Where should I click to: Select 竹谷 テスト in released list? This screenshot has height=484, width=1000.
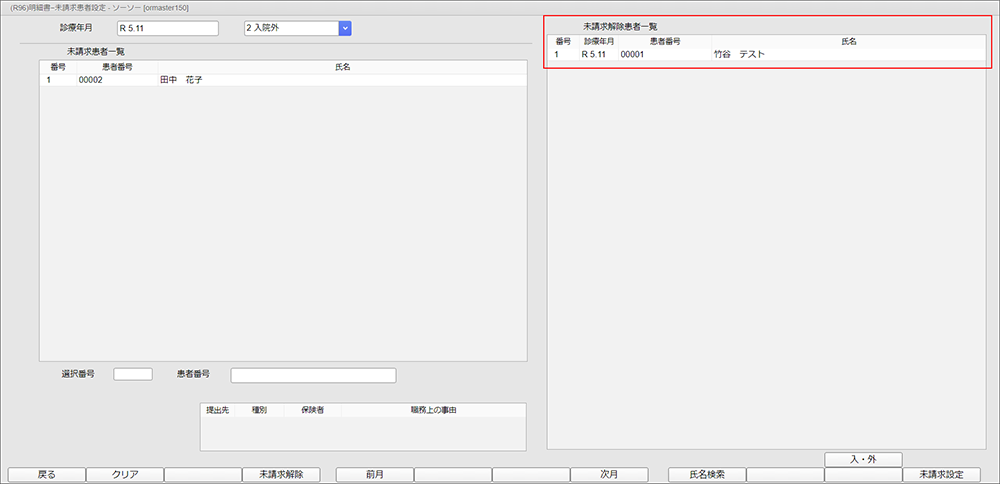[738, 55]
